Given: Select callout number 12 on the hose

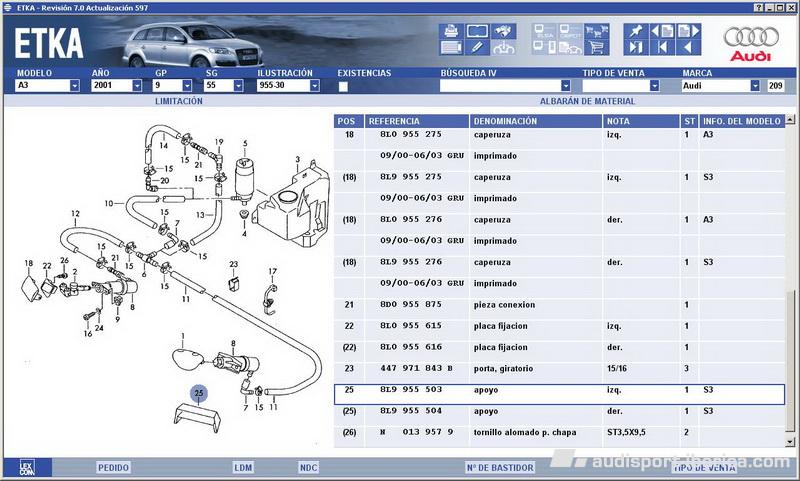Looking at the screenshot, I should (76, 214).
